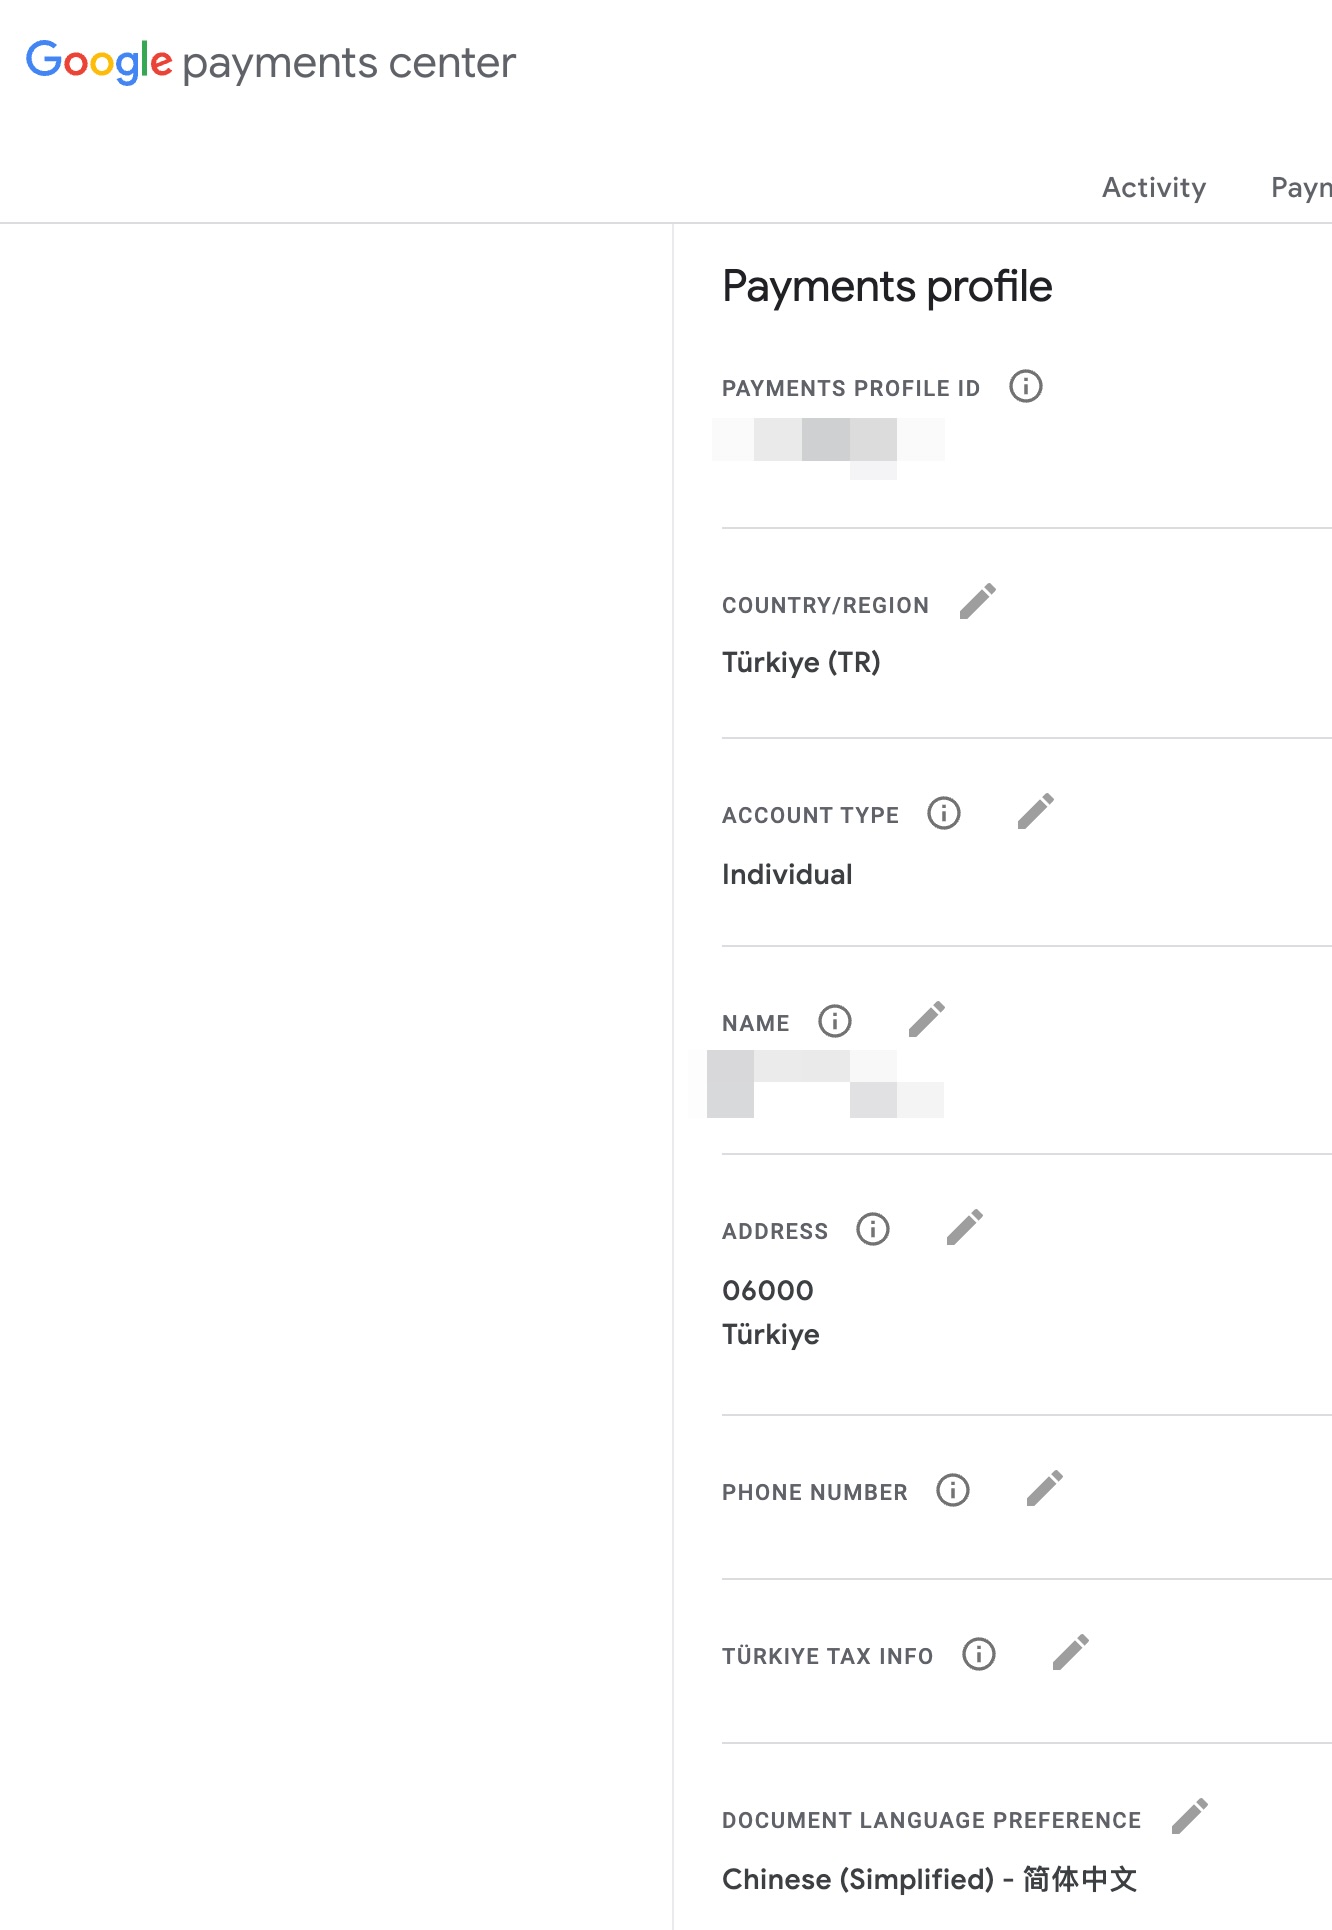The height and width of the screenshot is (1930, 1332).
Task: Click the Türkiye (TR) country value
Action: 801,663
